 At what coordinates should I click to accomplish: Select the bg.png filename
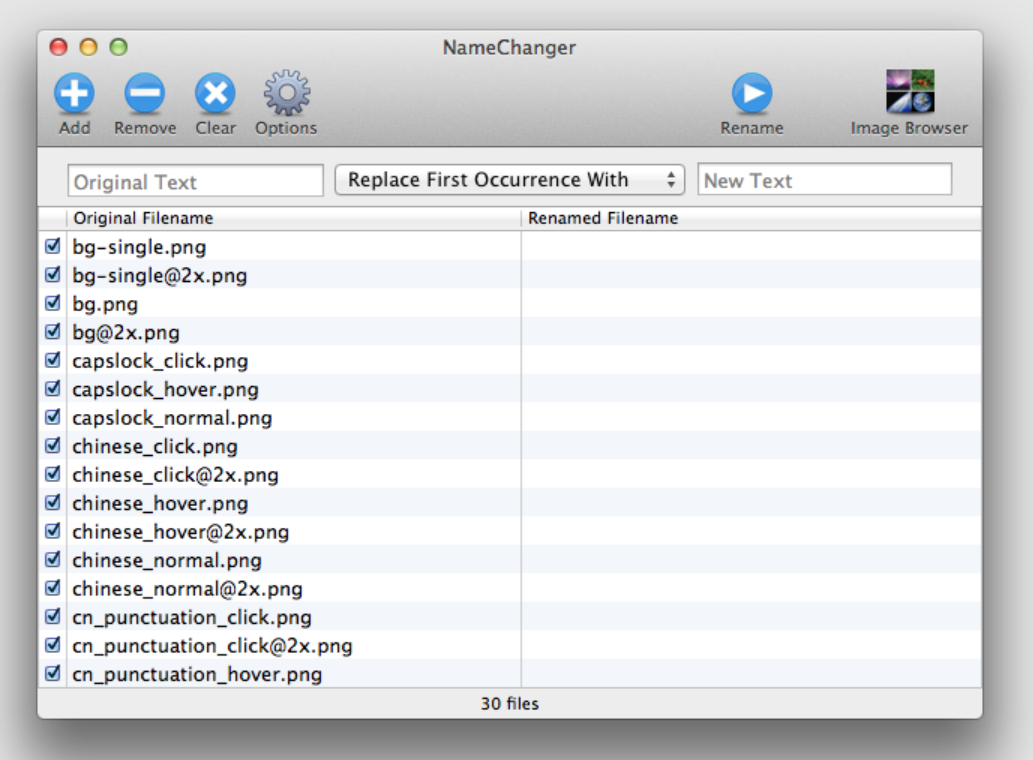105,304
